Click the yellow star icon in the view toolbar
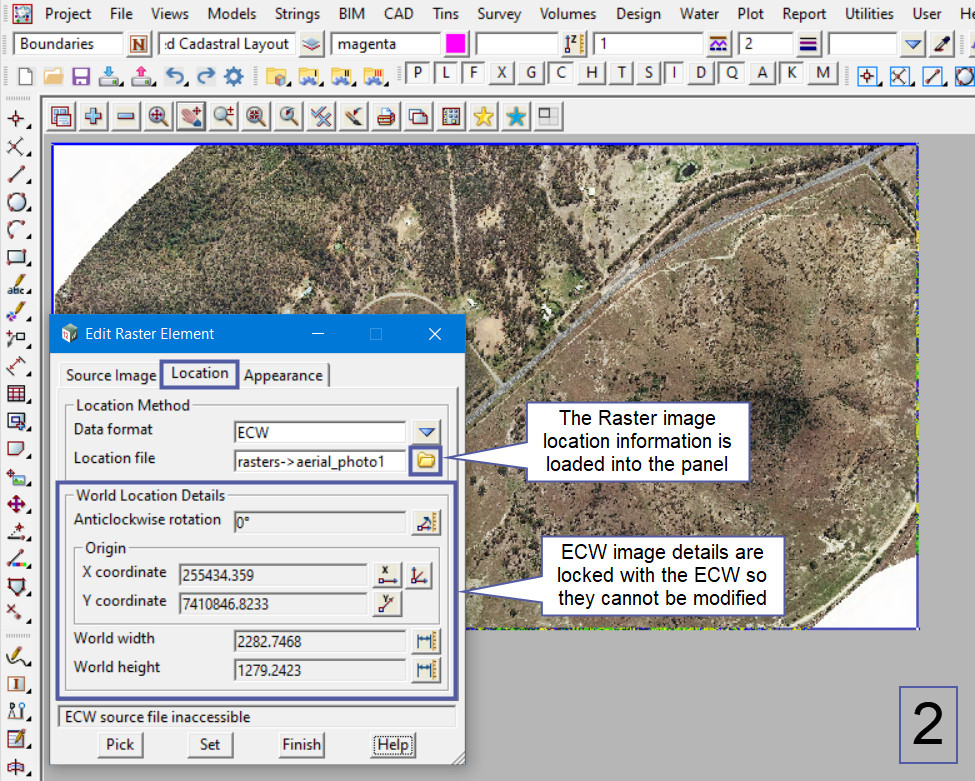Viewport: 975px width, 781px height. (x=484, y=117)
